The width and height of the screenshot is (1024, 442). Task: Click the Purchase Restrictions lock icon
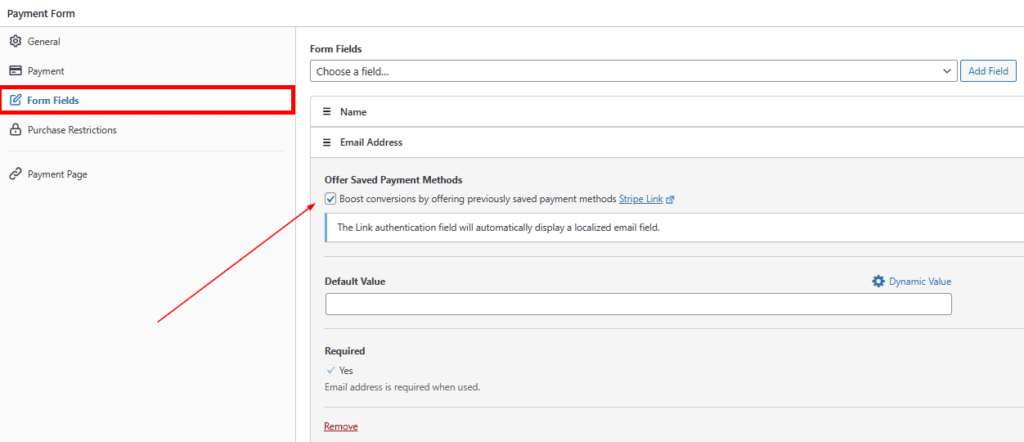pos(15,130)
